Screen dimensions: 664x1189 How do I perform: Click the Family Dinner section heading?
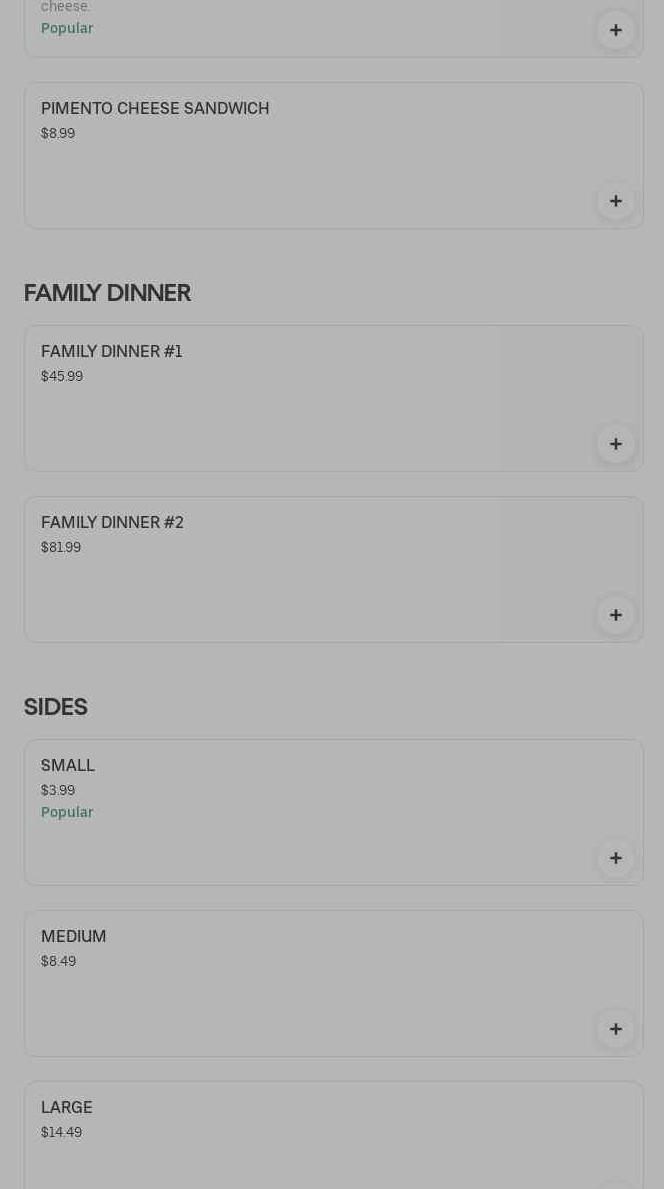[x=107, y=292]
